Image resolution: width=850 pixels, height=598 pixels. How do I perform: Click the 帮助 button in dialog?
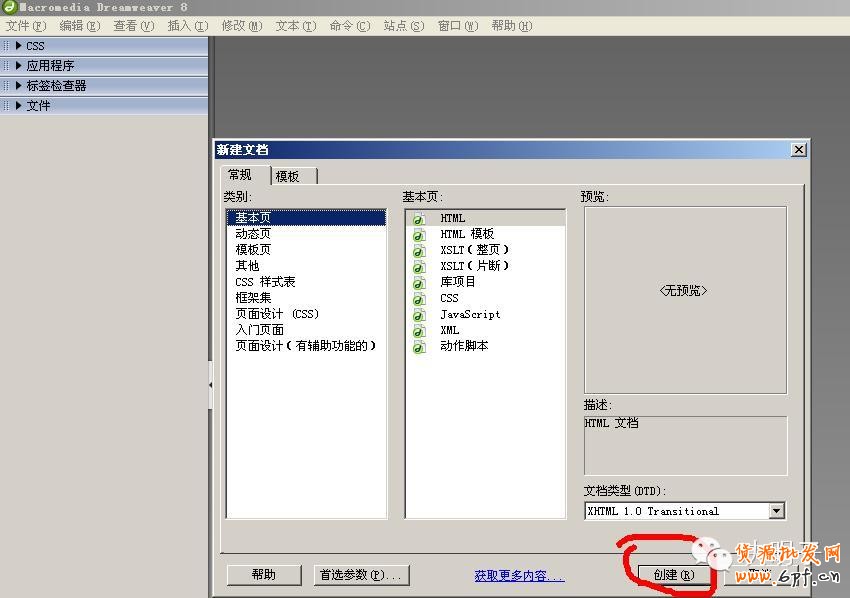click(263, 575)
